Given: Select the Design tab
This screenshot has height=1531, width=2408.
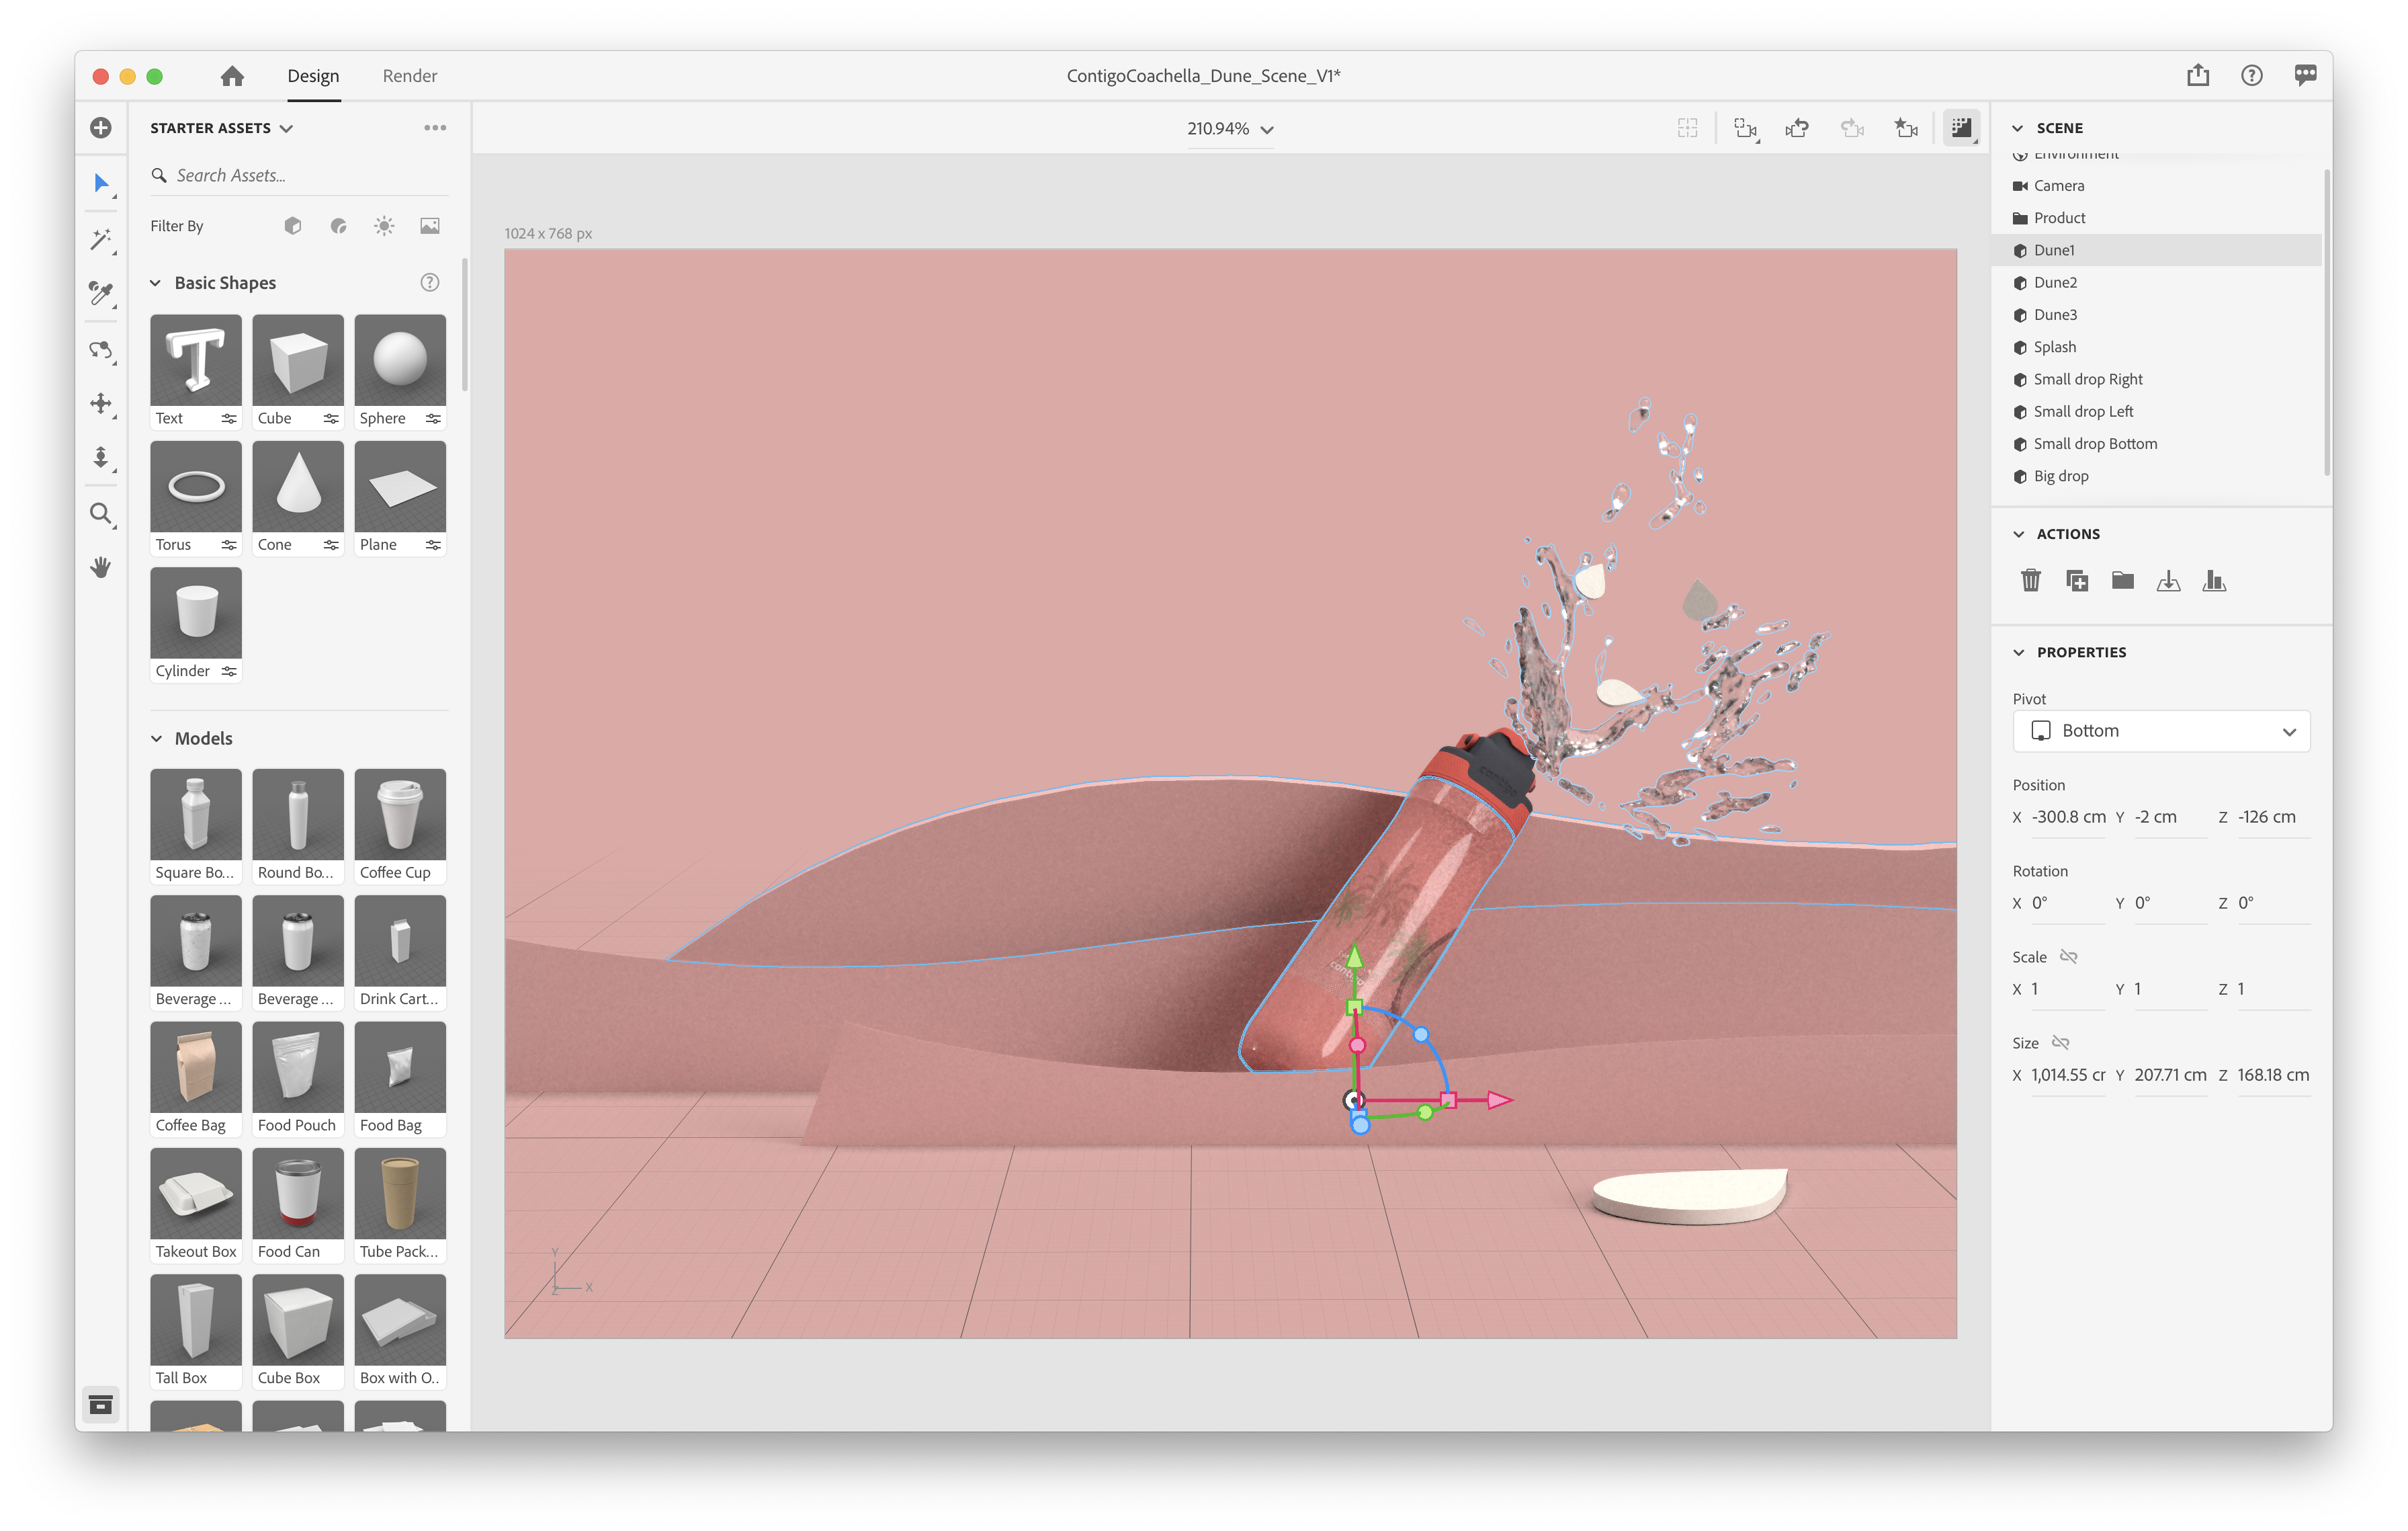Looking at the screenshot, I should pyautogui.click(x=313, y=76).
